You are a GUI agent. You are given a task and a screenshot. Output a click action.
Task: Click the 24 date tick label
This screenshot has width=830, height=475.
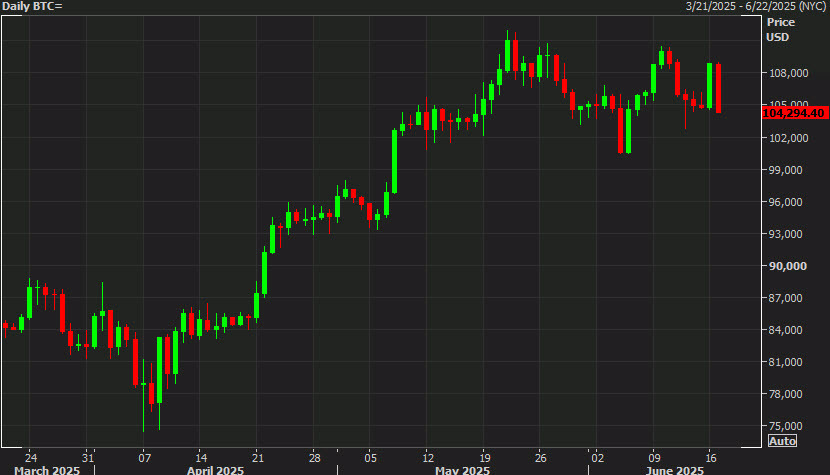pos(31,458)
